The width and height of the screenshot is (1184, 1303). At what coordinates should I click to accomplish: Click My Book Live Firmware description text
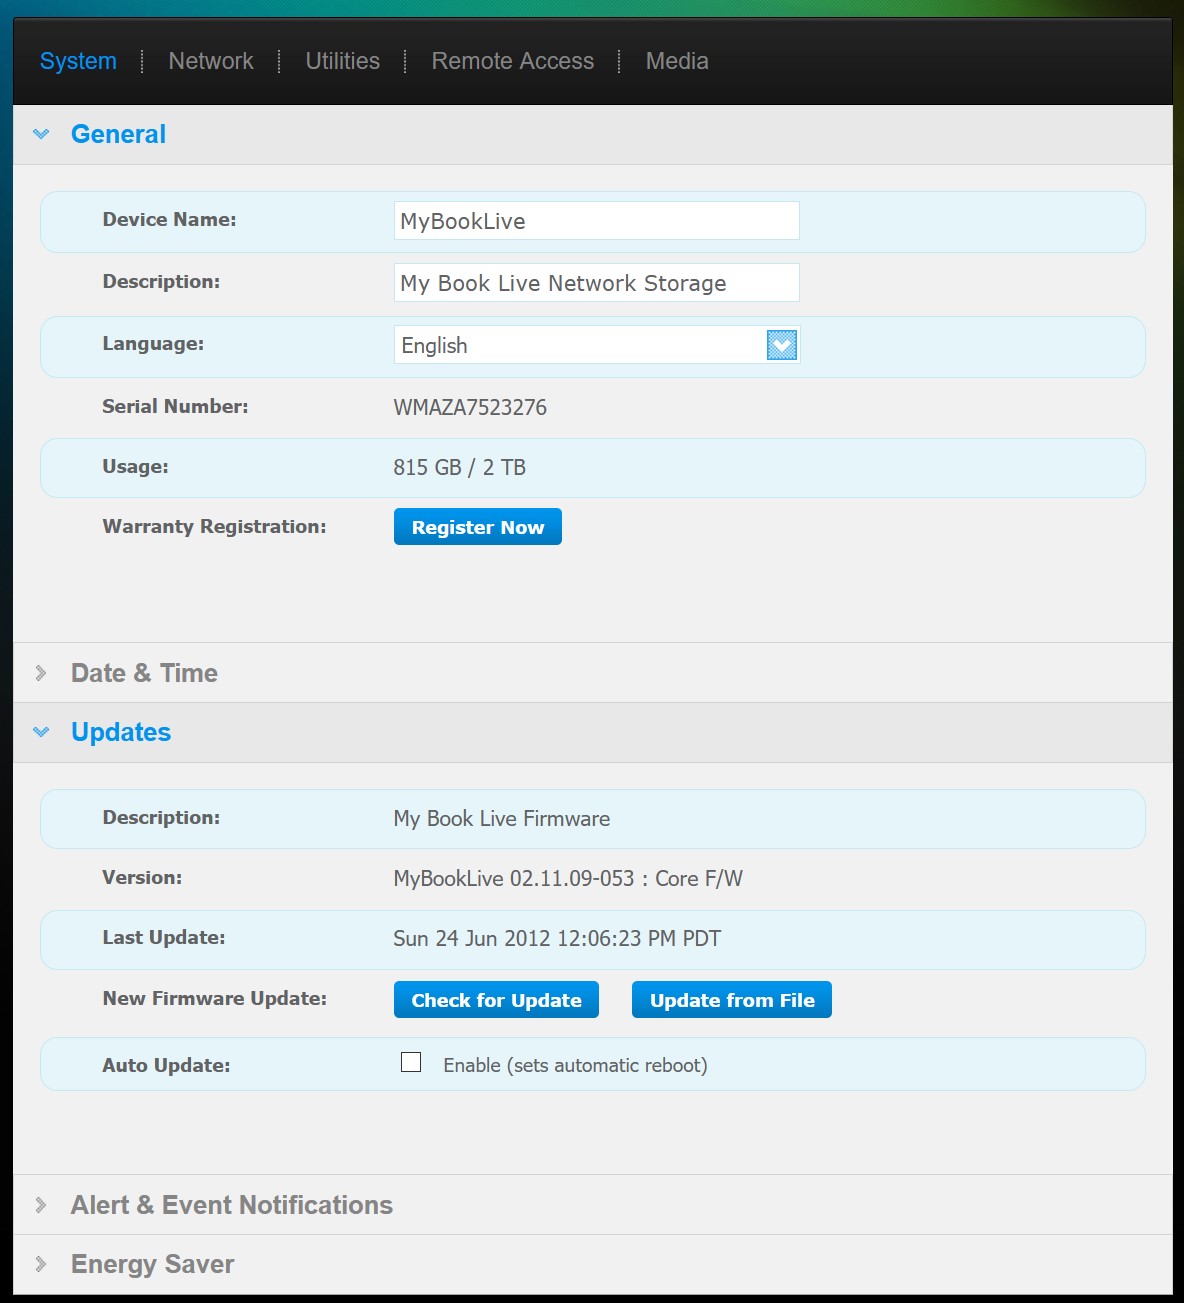coord(502,818)
